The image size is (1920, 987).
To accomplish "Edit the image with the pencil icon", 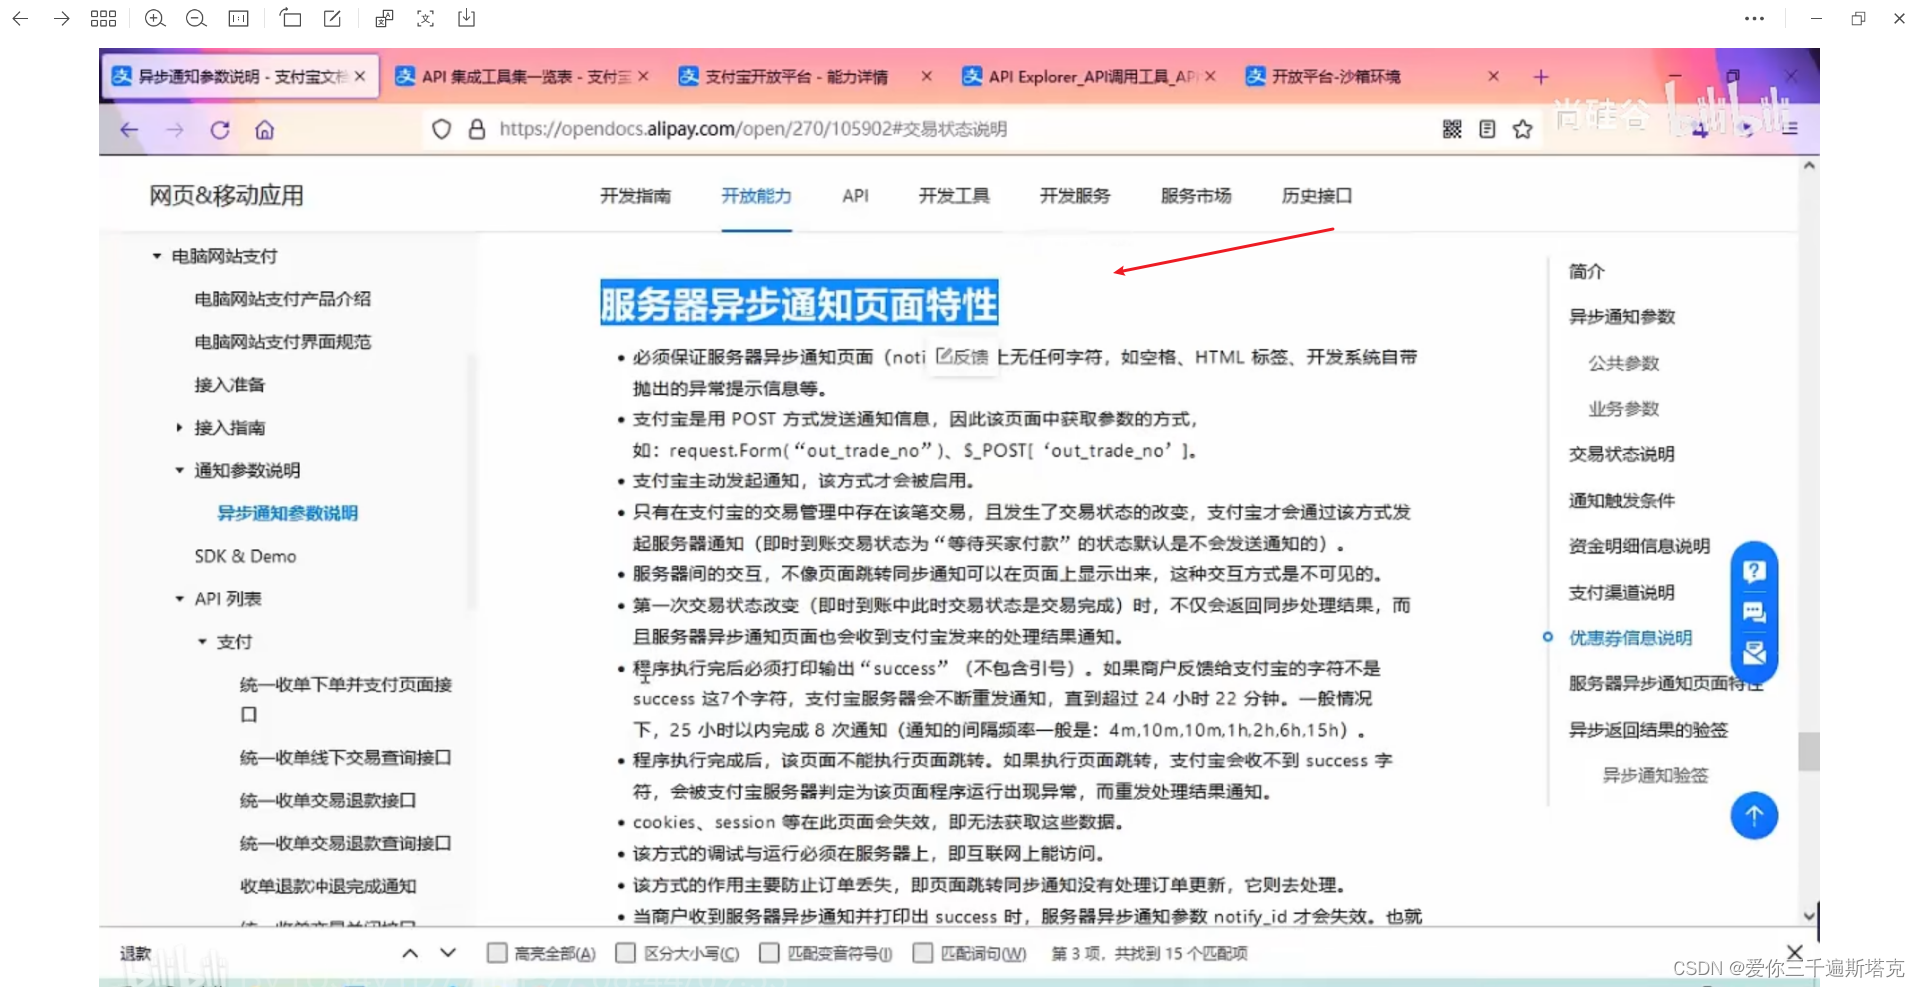I will [332, 18].
